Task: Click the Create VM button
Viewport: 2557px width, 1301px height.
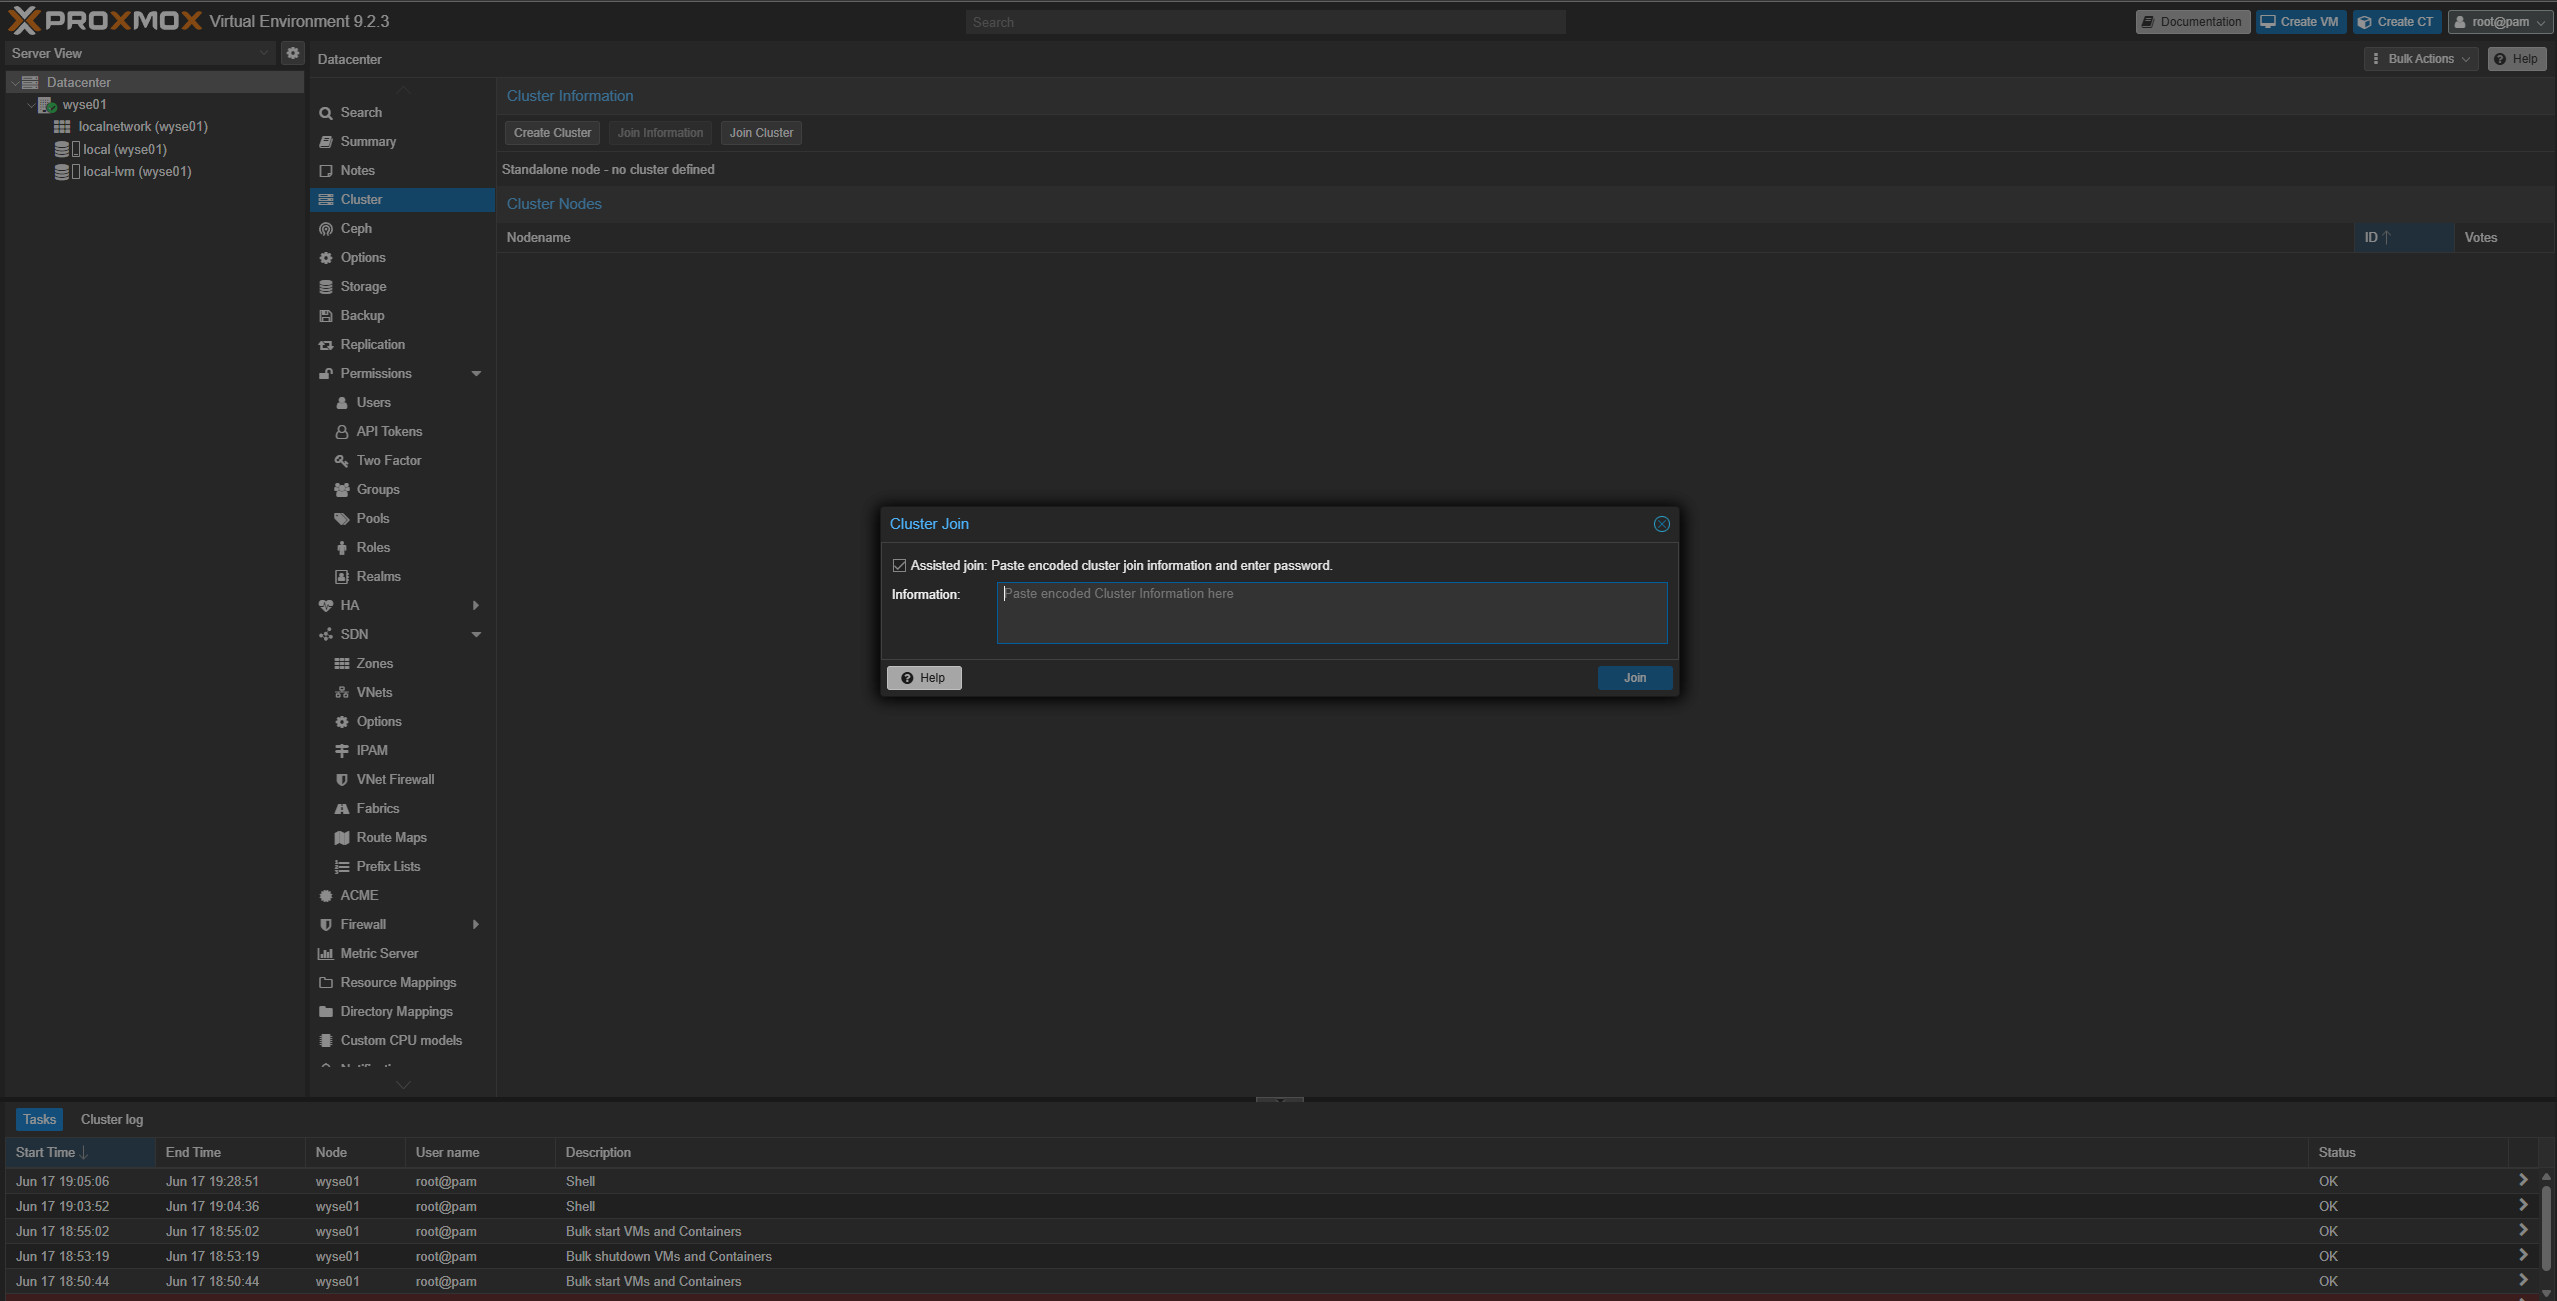Action: (2299, 22)
